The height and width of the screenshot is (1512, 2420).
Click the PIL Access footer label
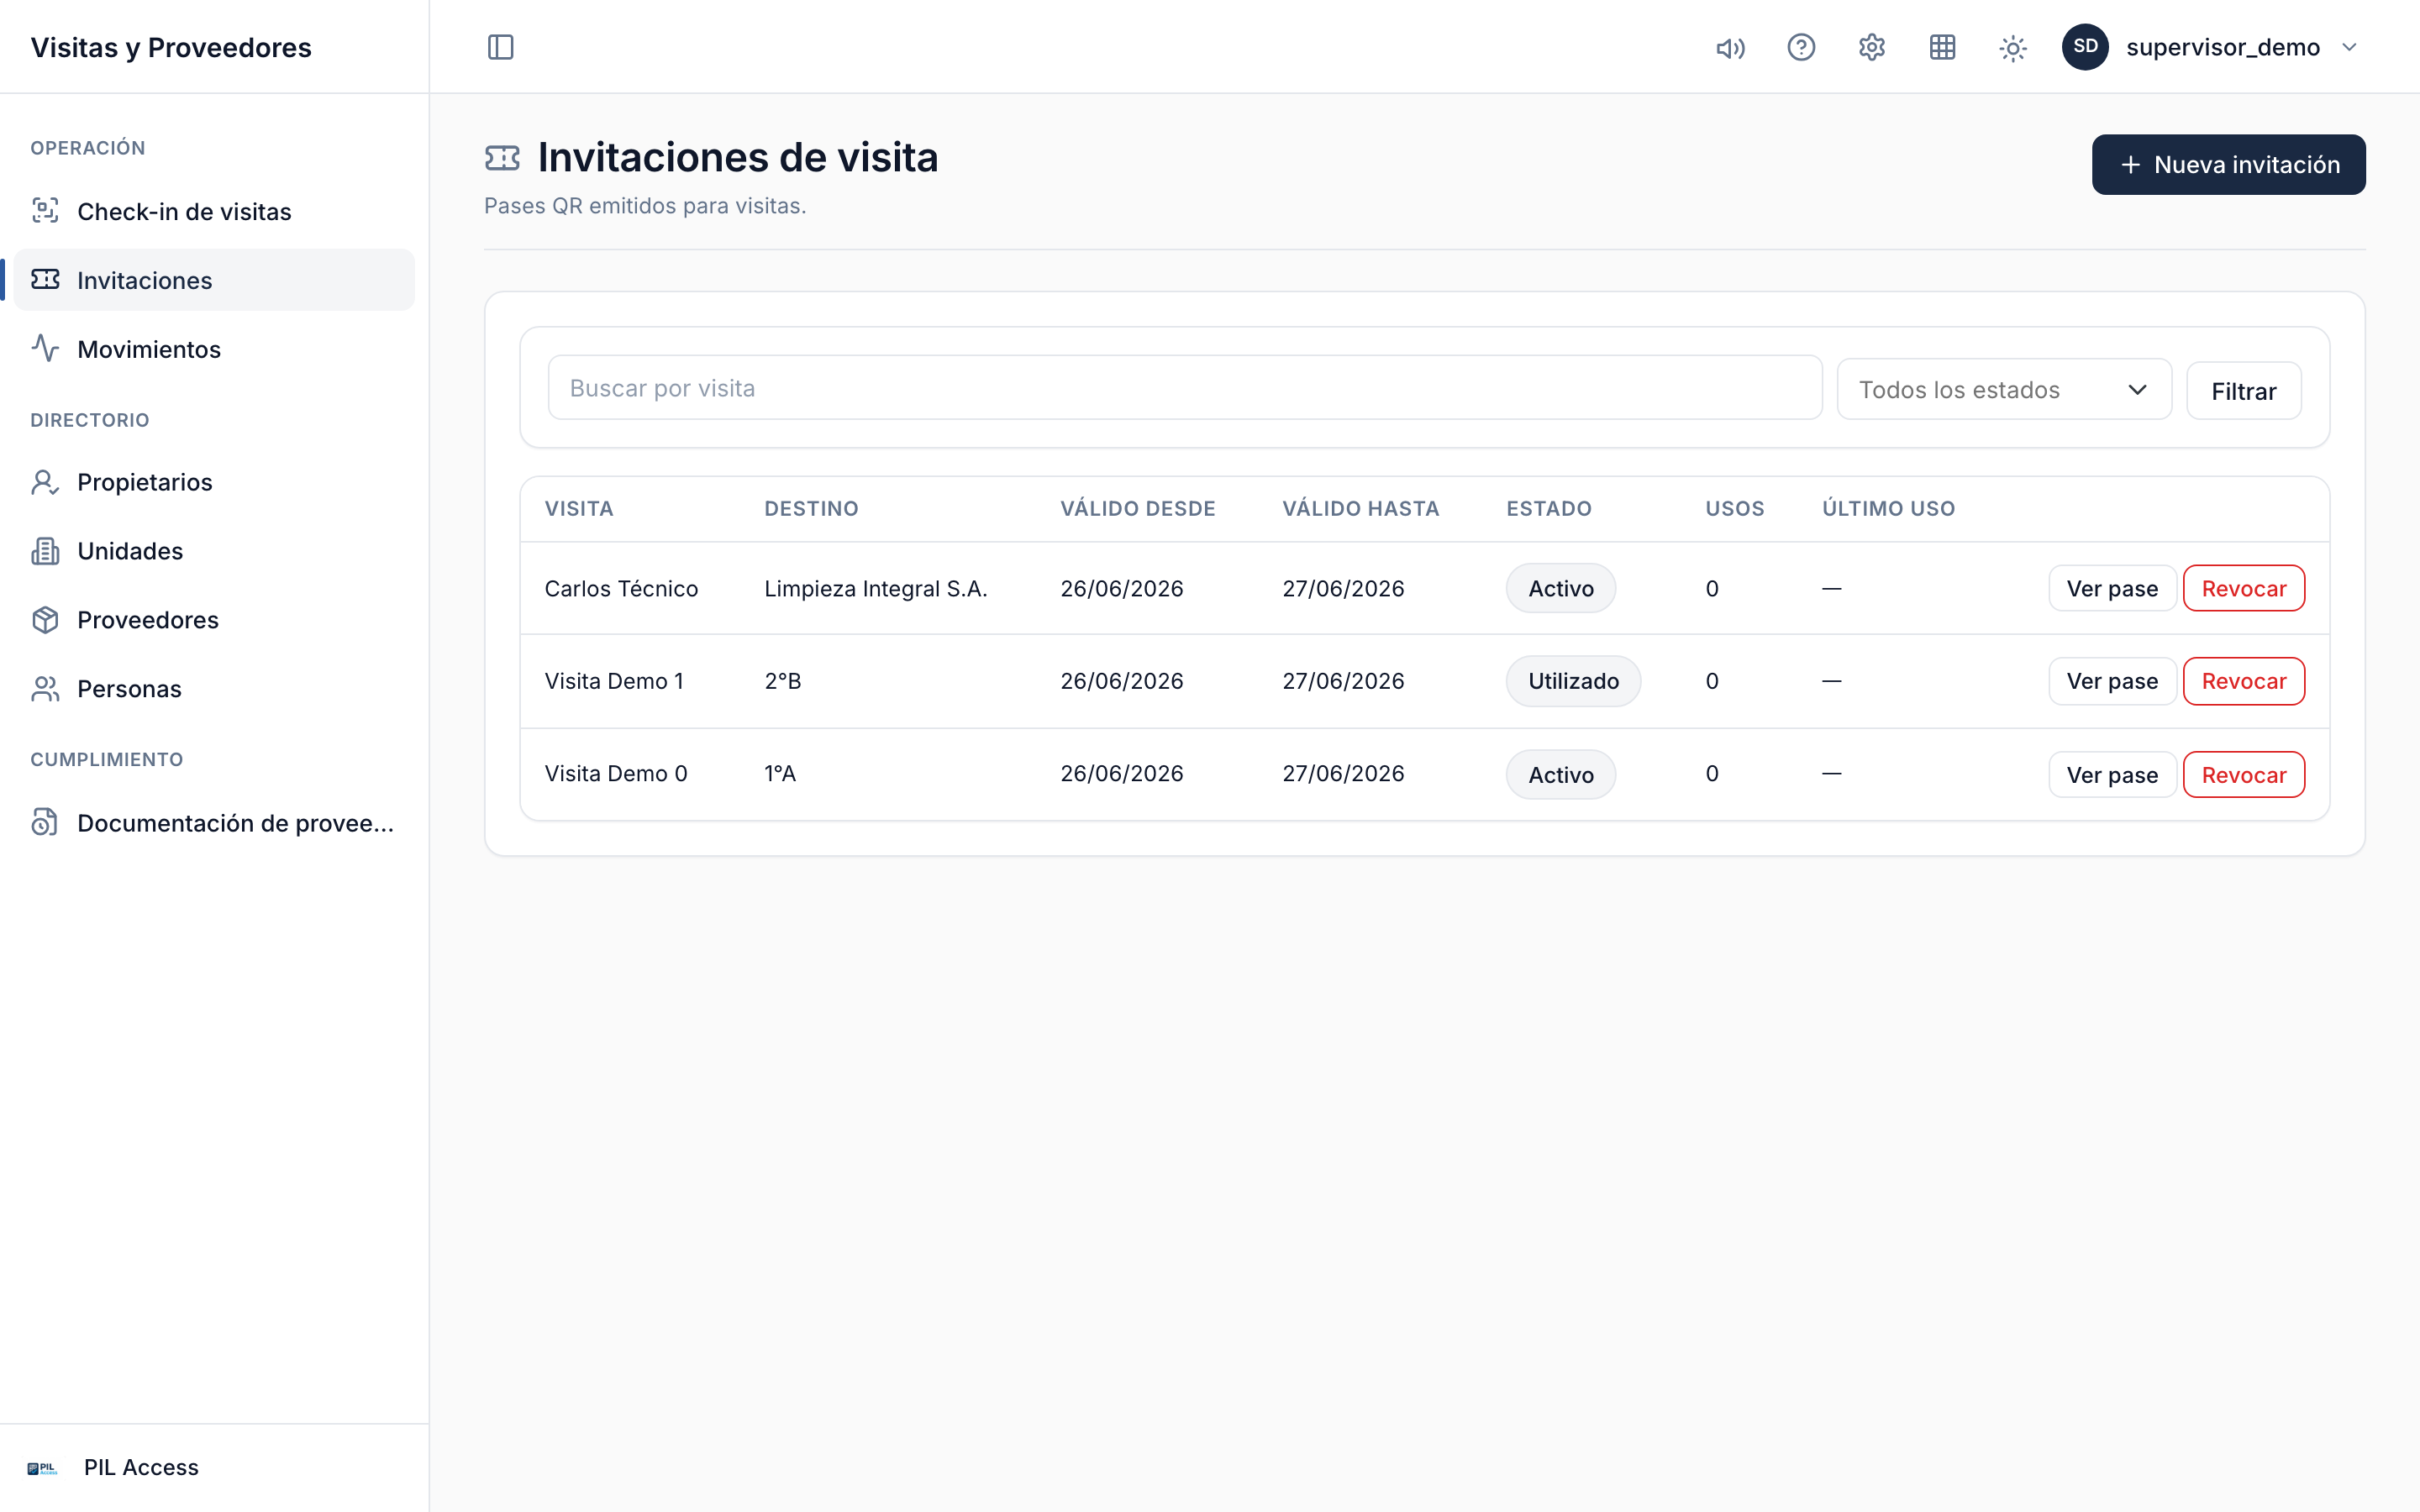(x=141, y=1467)
